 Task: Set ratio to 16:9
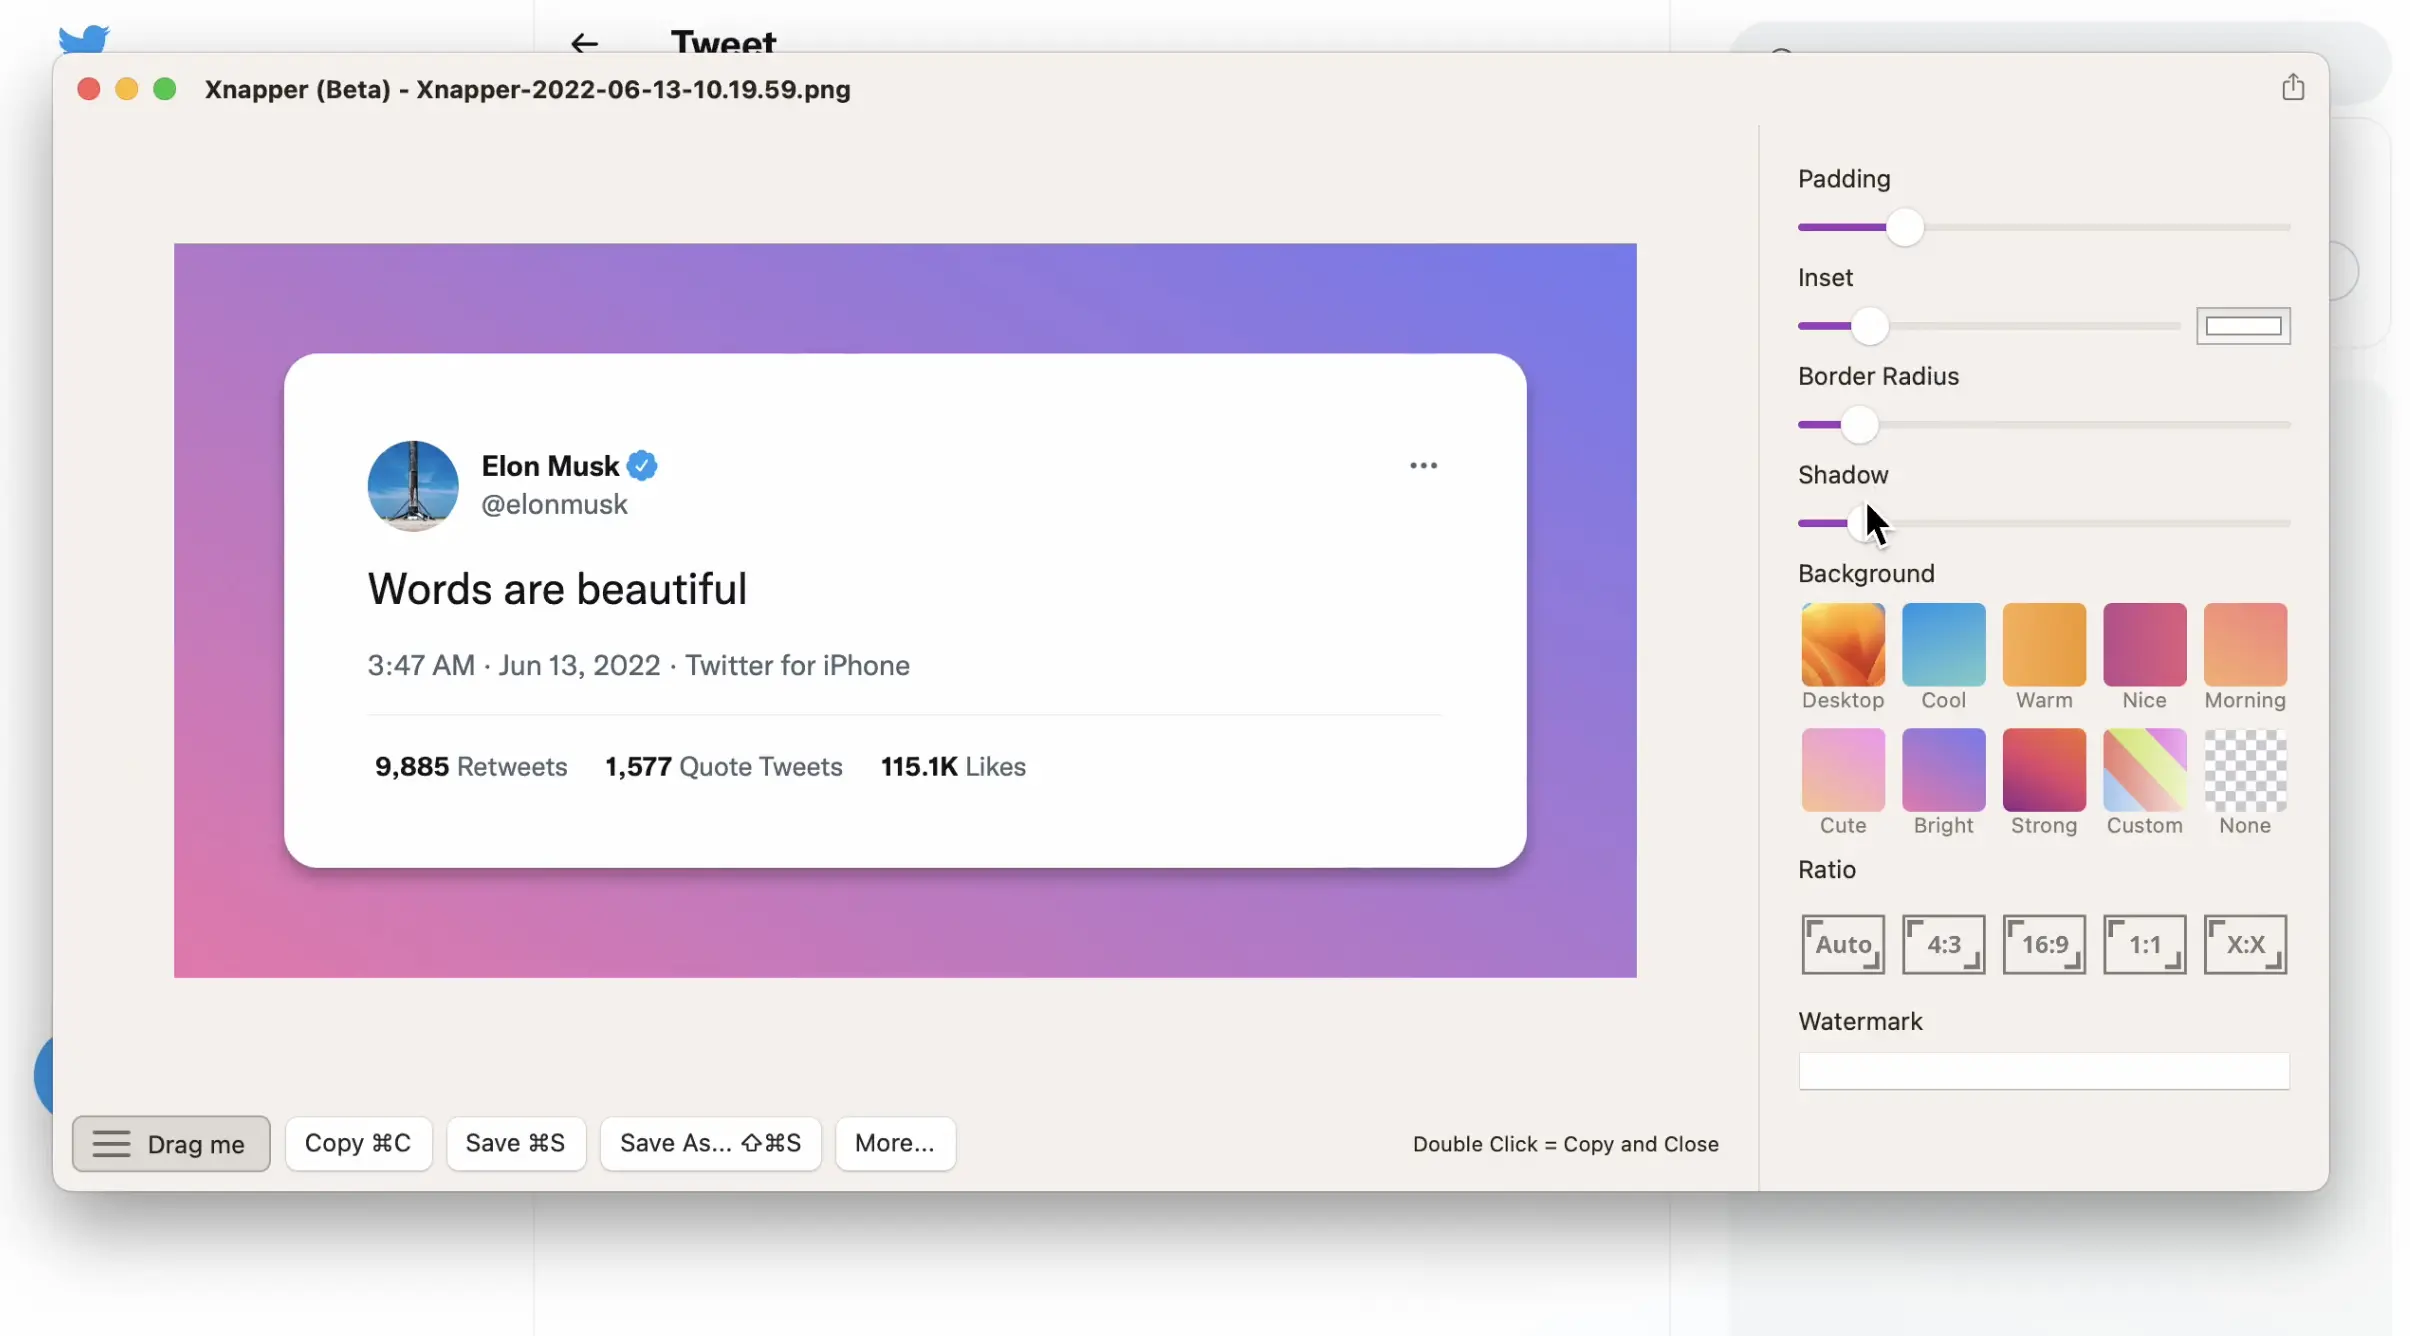(x=2044, y=944)
